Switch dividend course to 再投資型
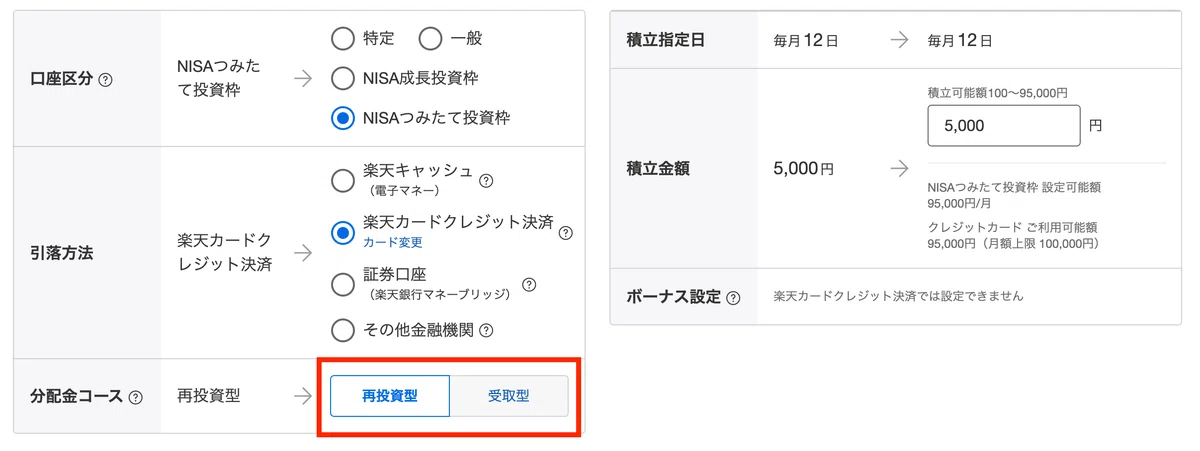The height and width of the screenshot is (451, 1200). [x=390, y=396]
